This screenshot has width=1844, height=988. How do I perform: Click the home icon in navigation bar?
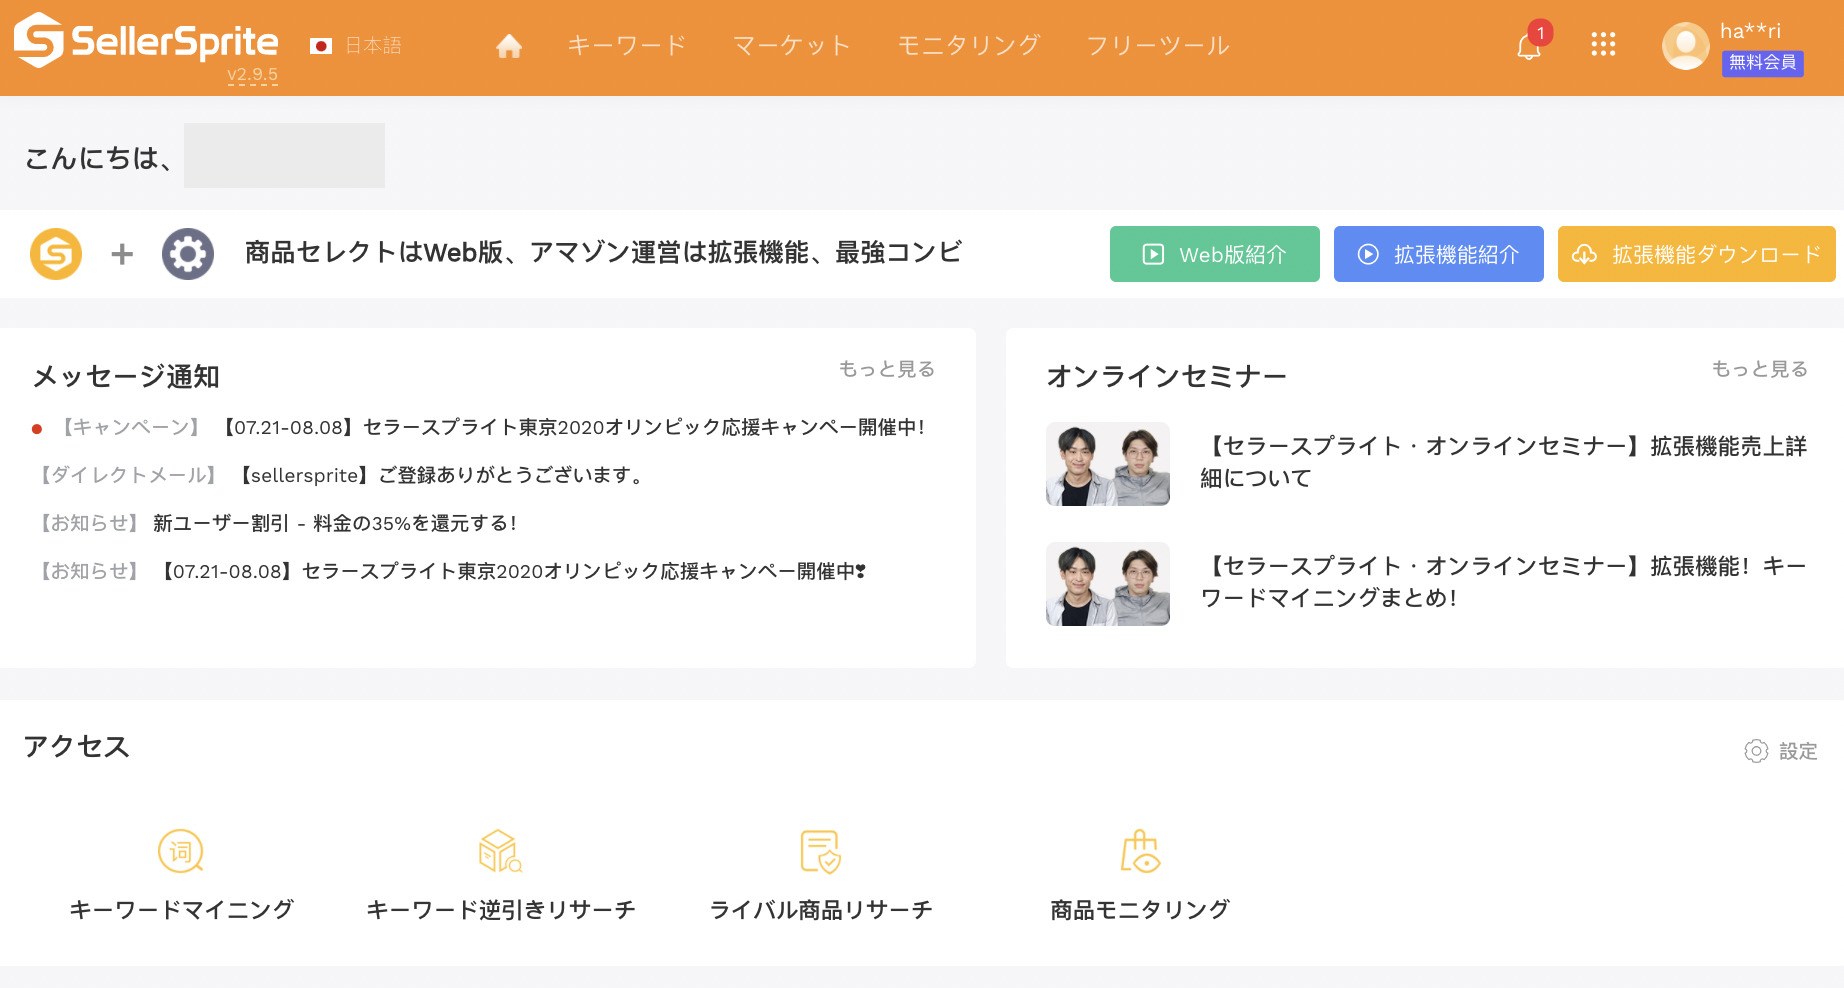509,46
